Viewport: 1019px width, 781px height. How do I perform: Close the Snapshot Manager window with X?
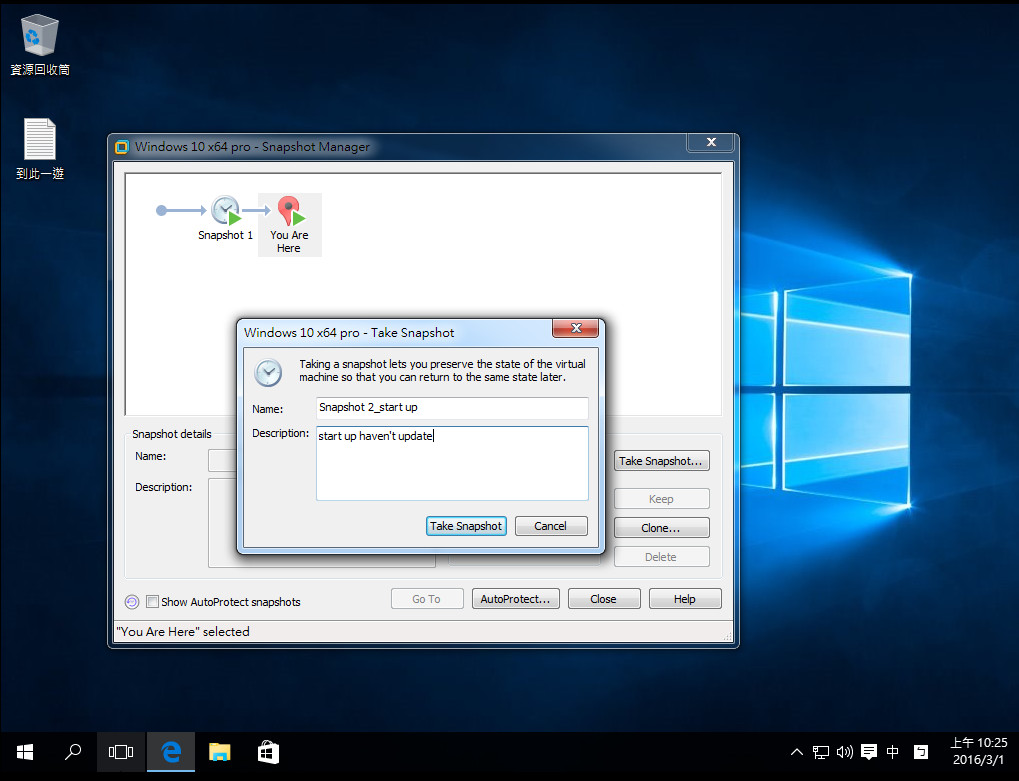(711, 142)
